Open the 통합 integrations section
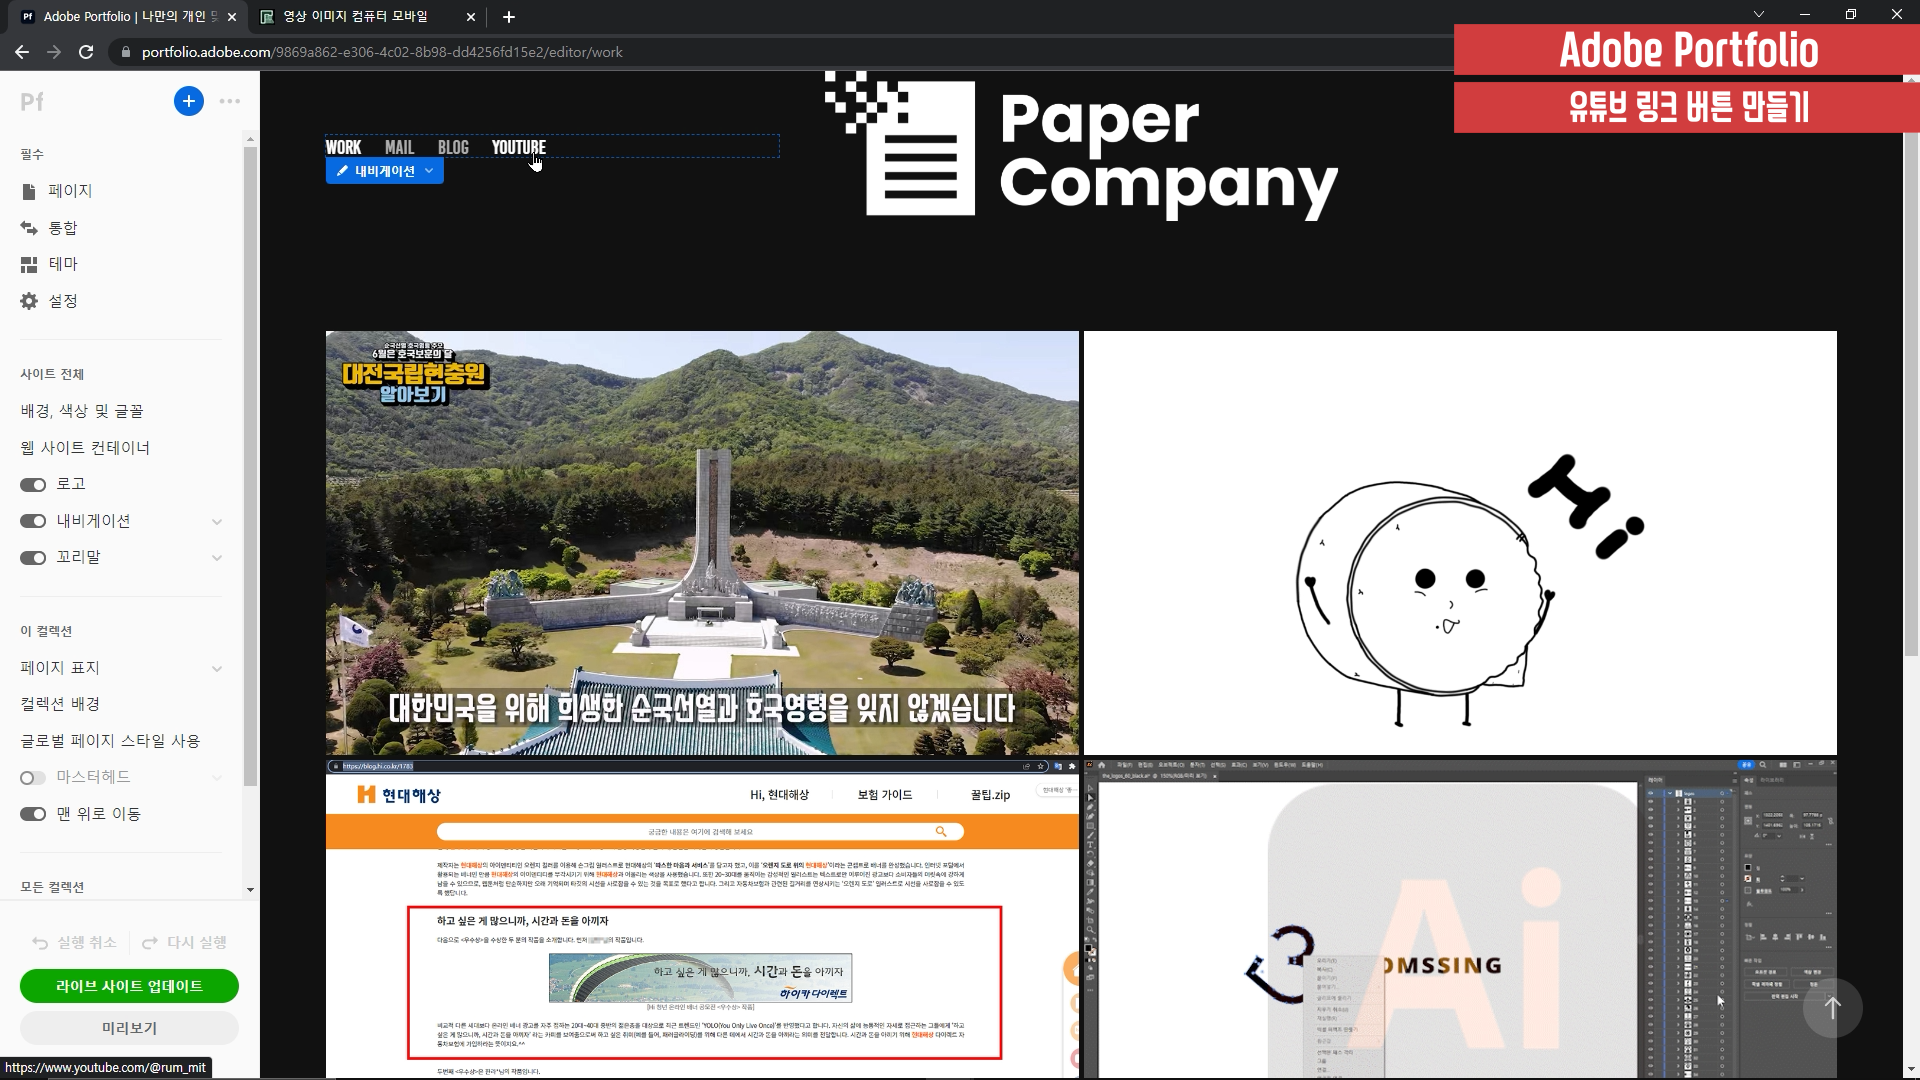This screenshot has height=1080, width=1920. (x=62, y=228)
